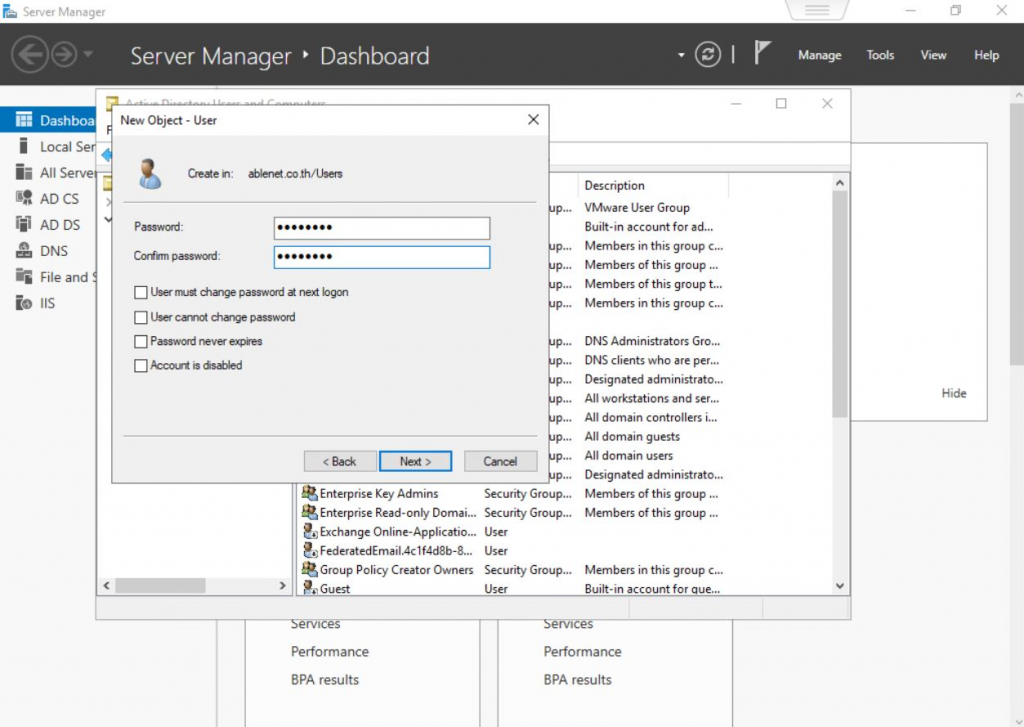Click the AD DS sidebar icon
The image size is (1024, 727).
click(x=23, y=225)
